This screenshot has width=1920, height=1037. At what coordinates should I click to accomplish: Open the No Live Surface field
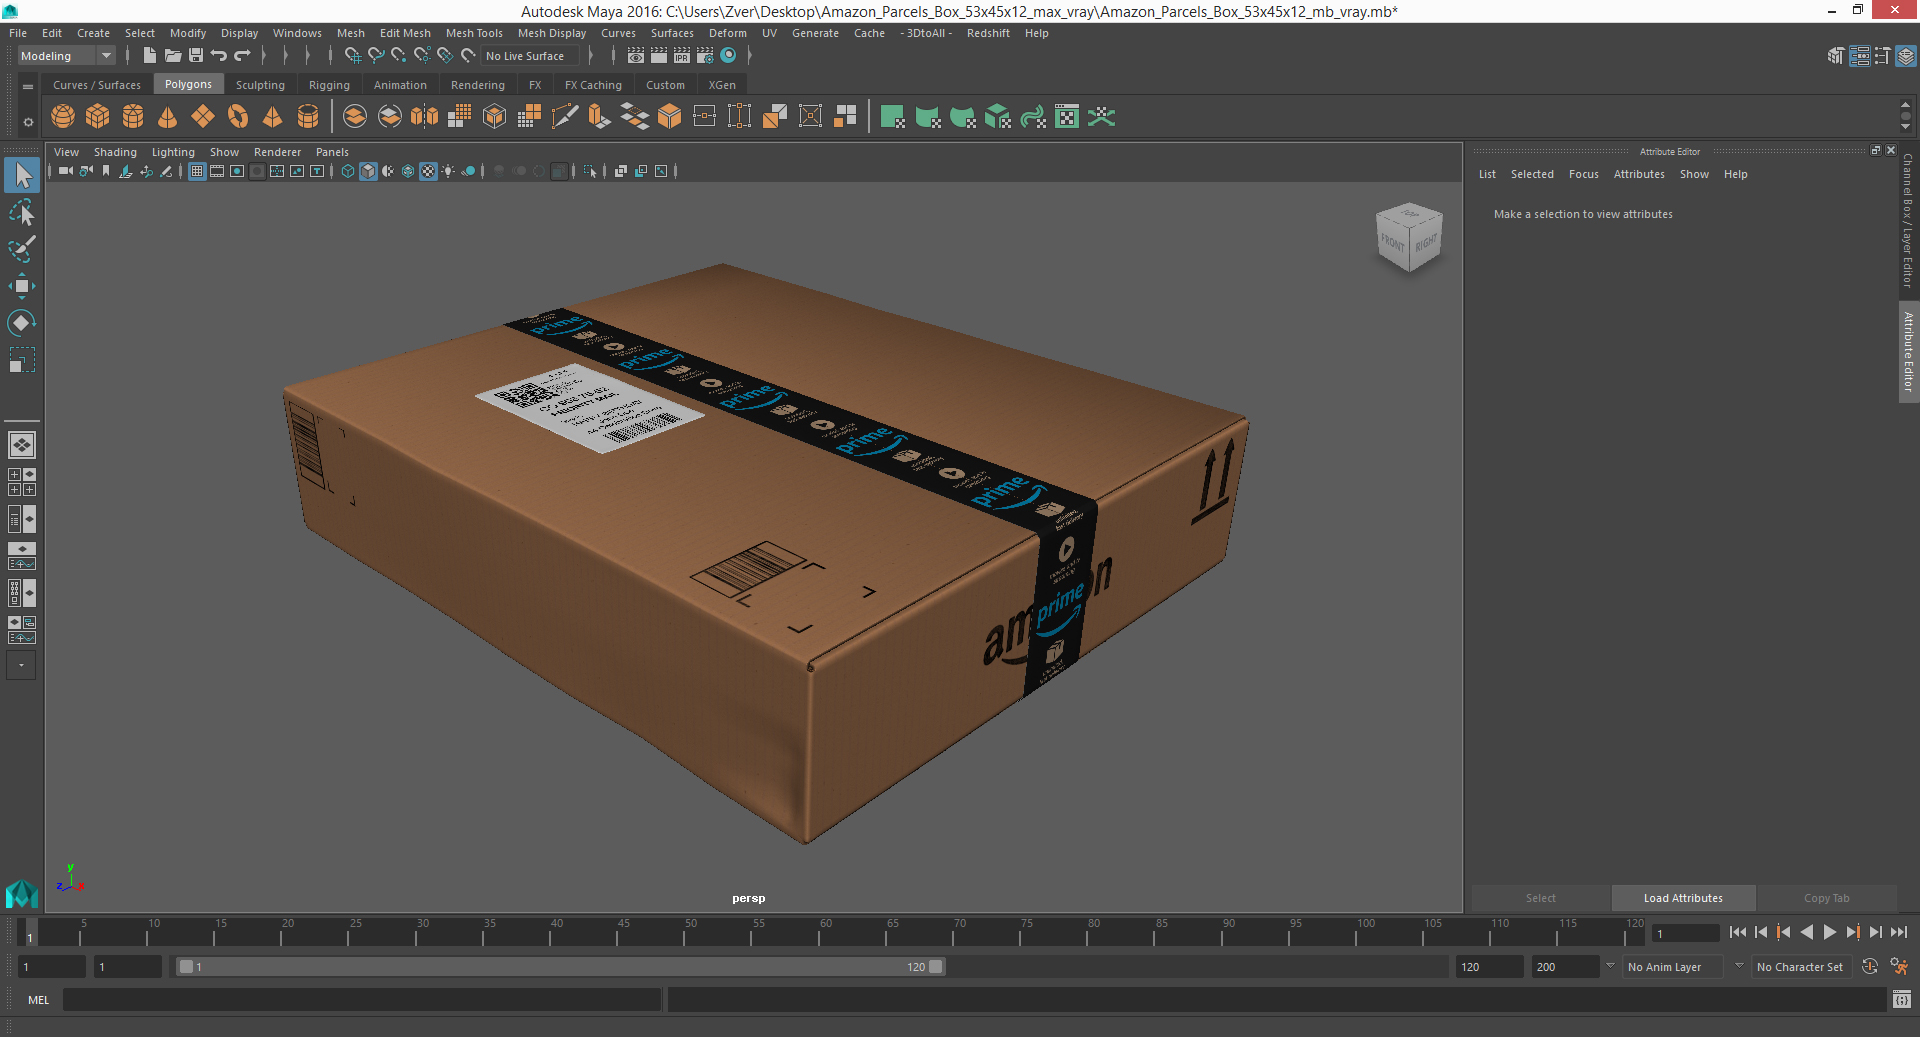click(x=531, y=56)
